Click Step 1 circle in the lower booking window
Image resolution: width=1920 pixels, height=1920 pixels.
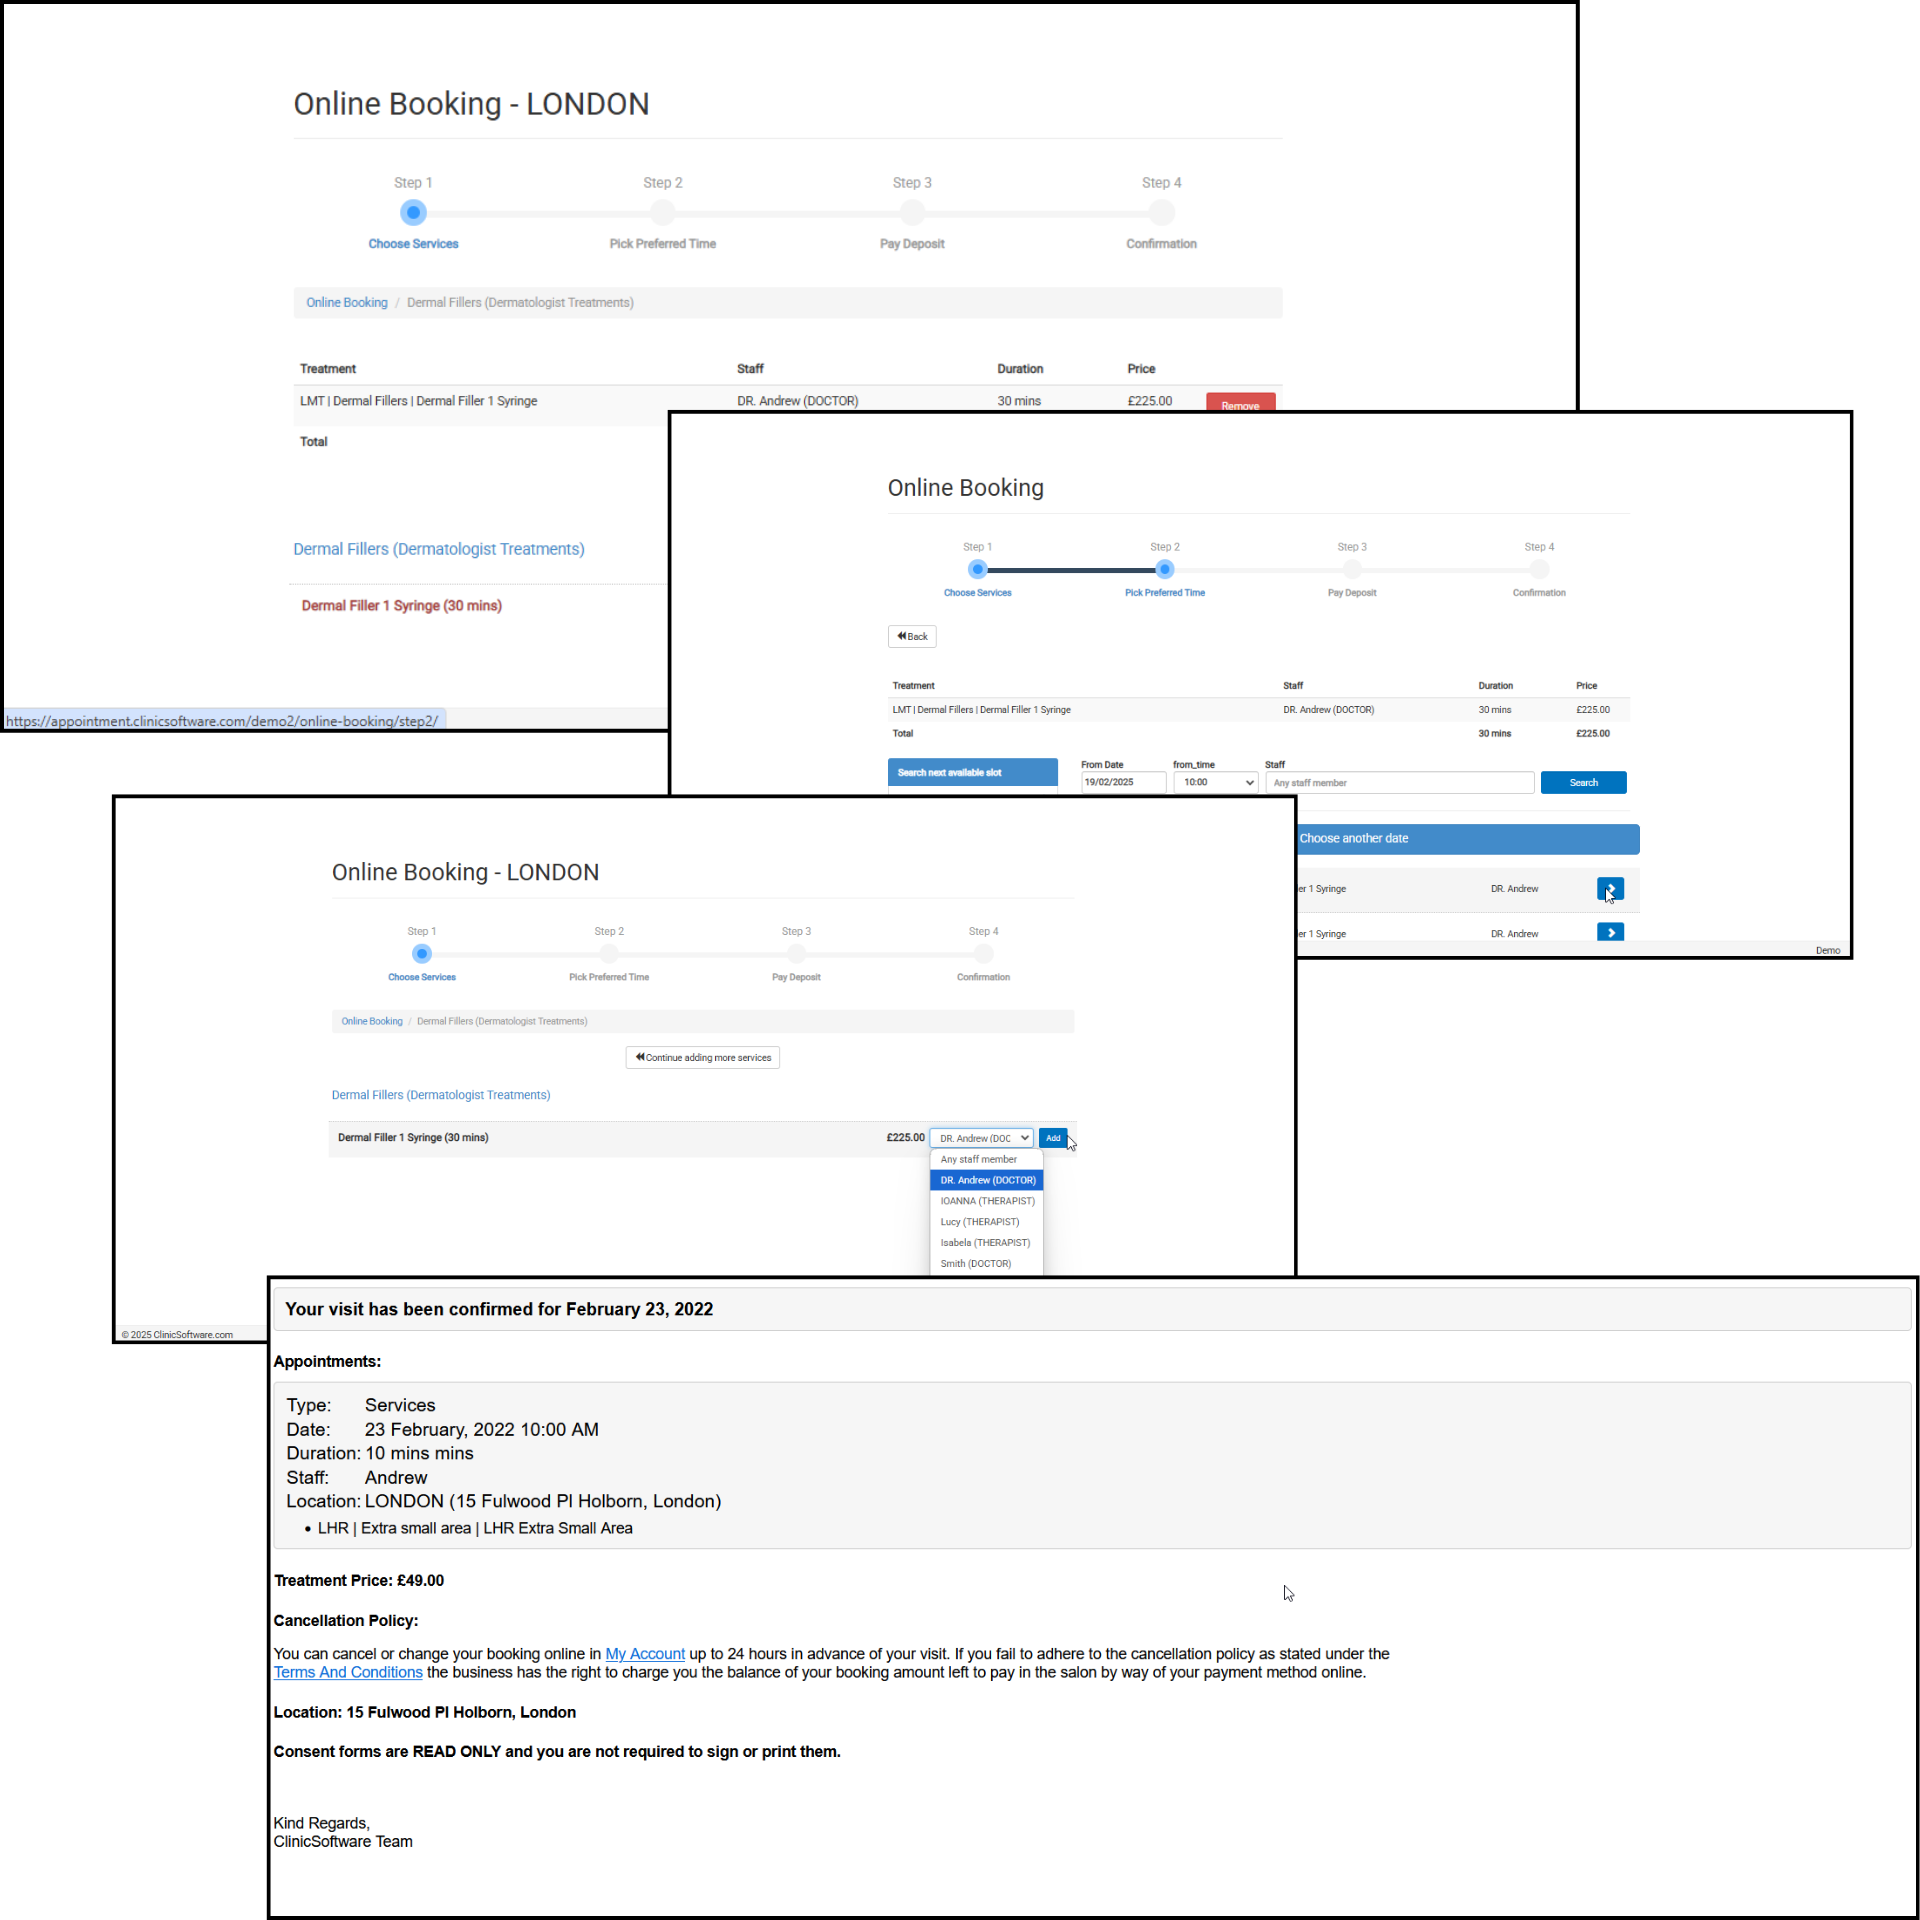coord(422,954)
